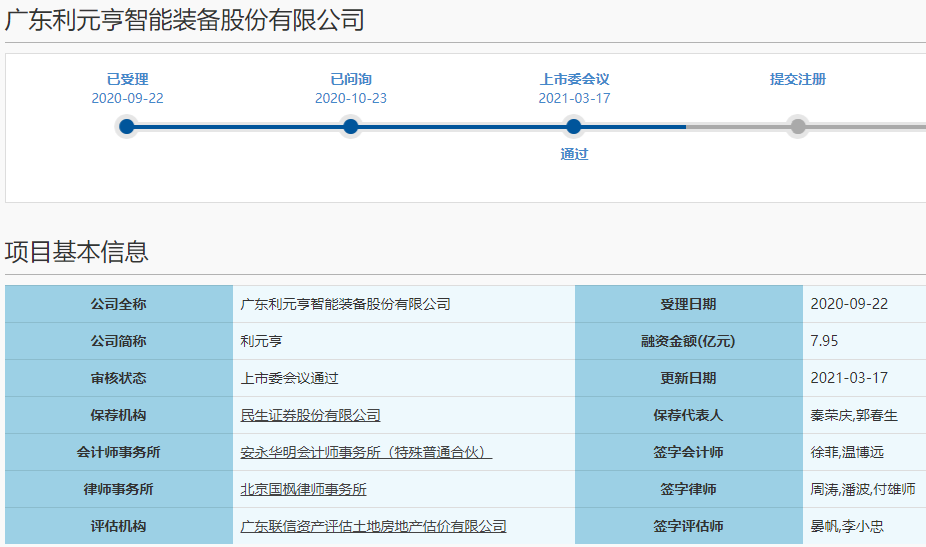The width and height of the screenshot is (926, 547).
Task: Click the 签字律师 names cell
Action: 862,489
